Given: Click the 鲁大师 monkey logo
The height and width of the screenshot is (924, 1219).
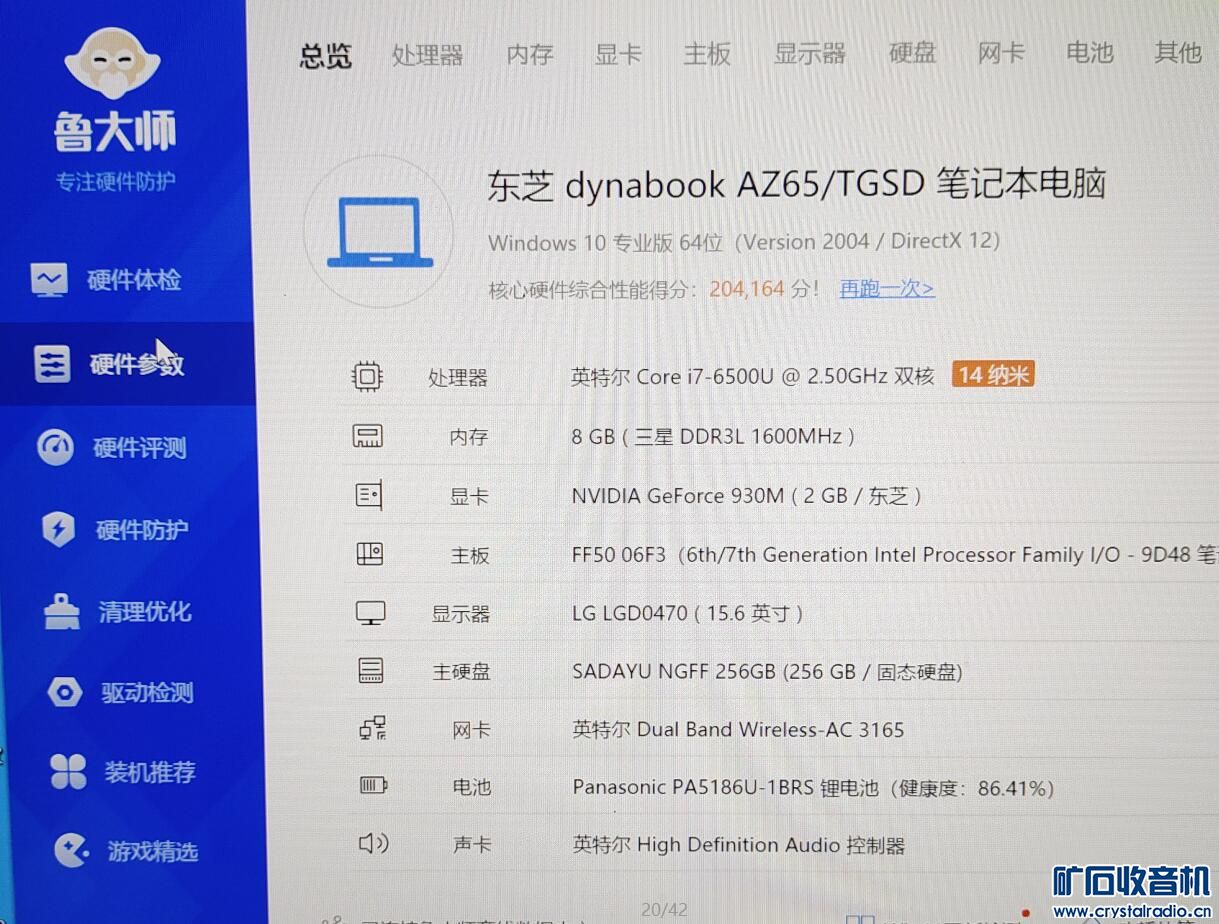Looking at the screenshot, I should click(x=113, y=62).
